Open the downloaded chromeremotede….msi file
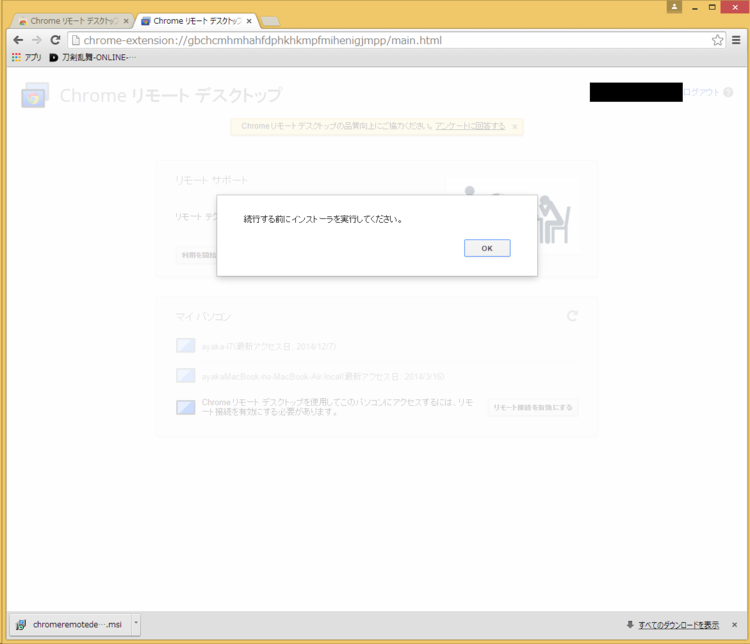 pos(70,624)
